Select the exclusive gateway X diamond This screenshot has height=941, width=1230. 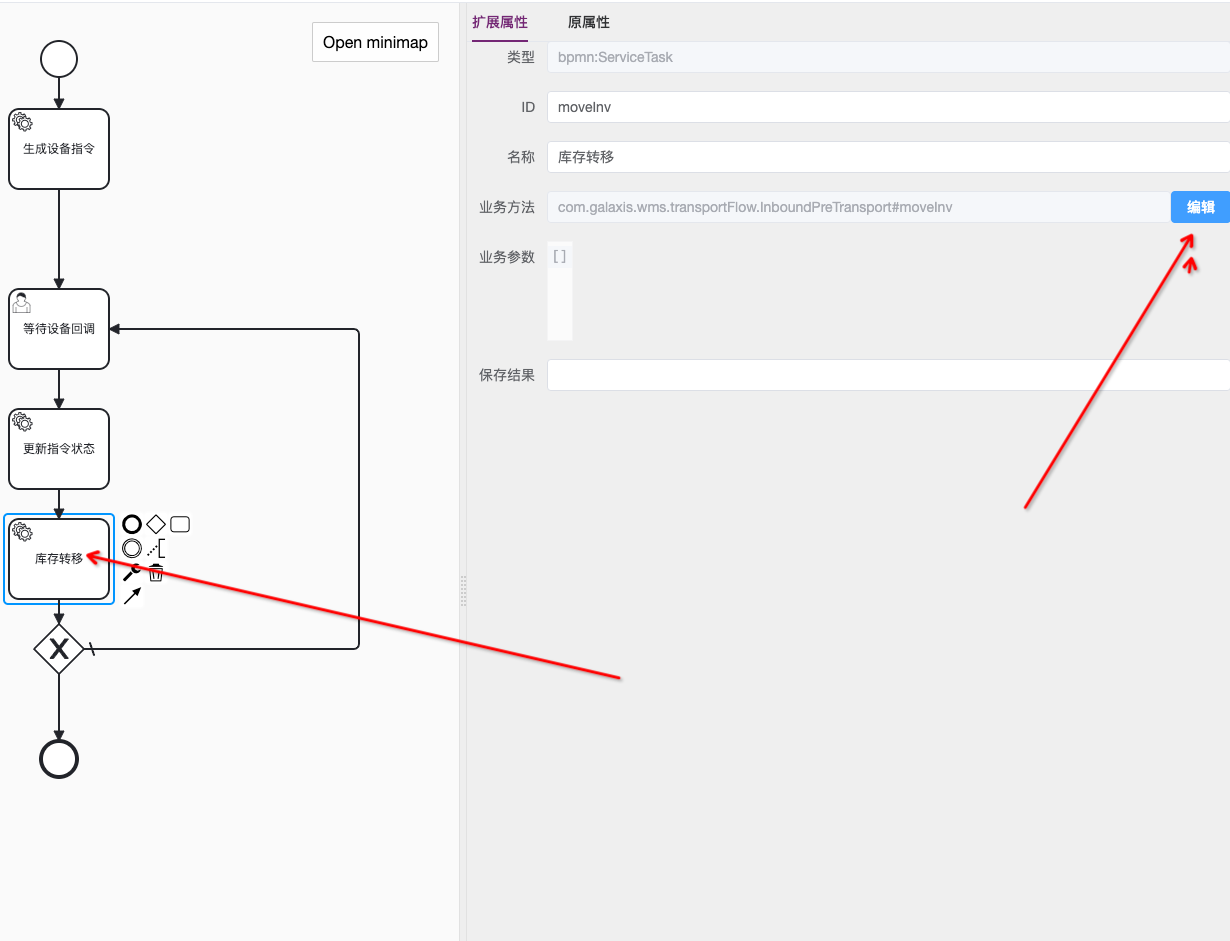tap(59, 649)
